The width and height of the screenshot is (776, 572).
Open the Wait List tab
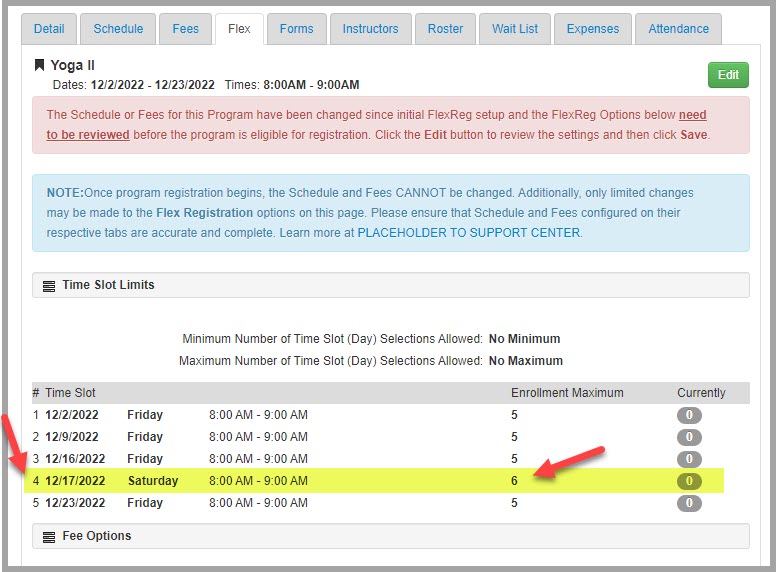click(515, 29)
